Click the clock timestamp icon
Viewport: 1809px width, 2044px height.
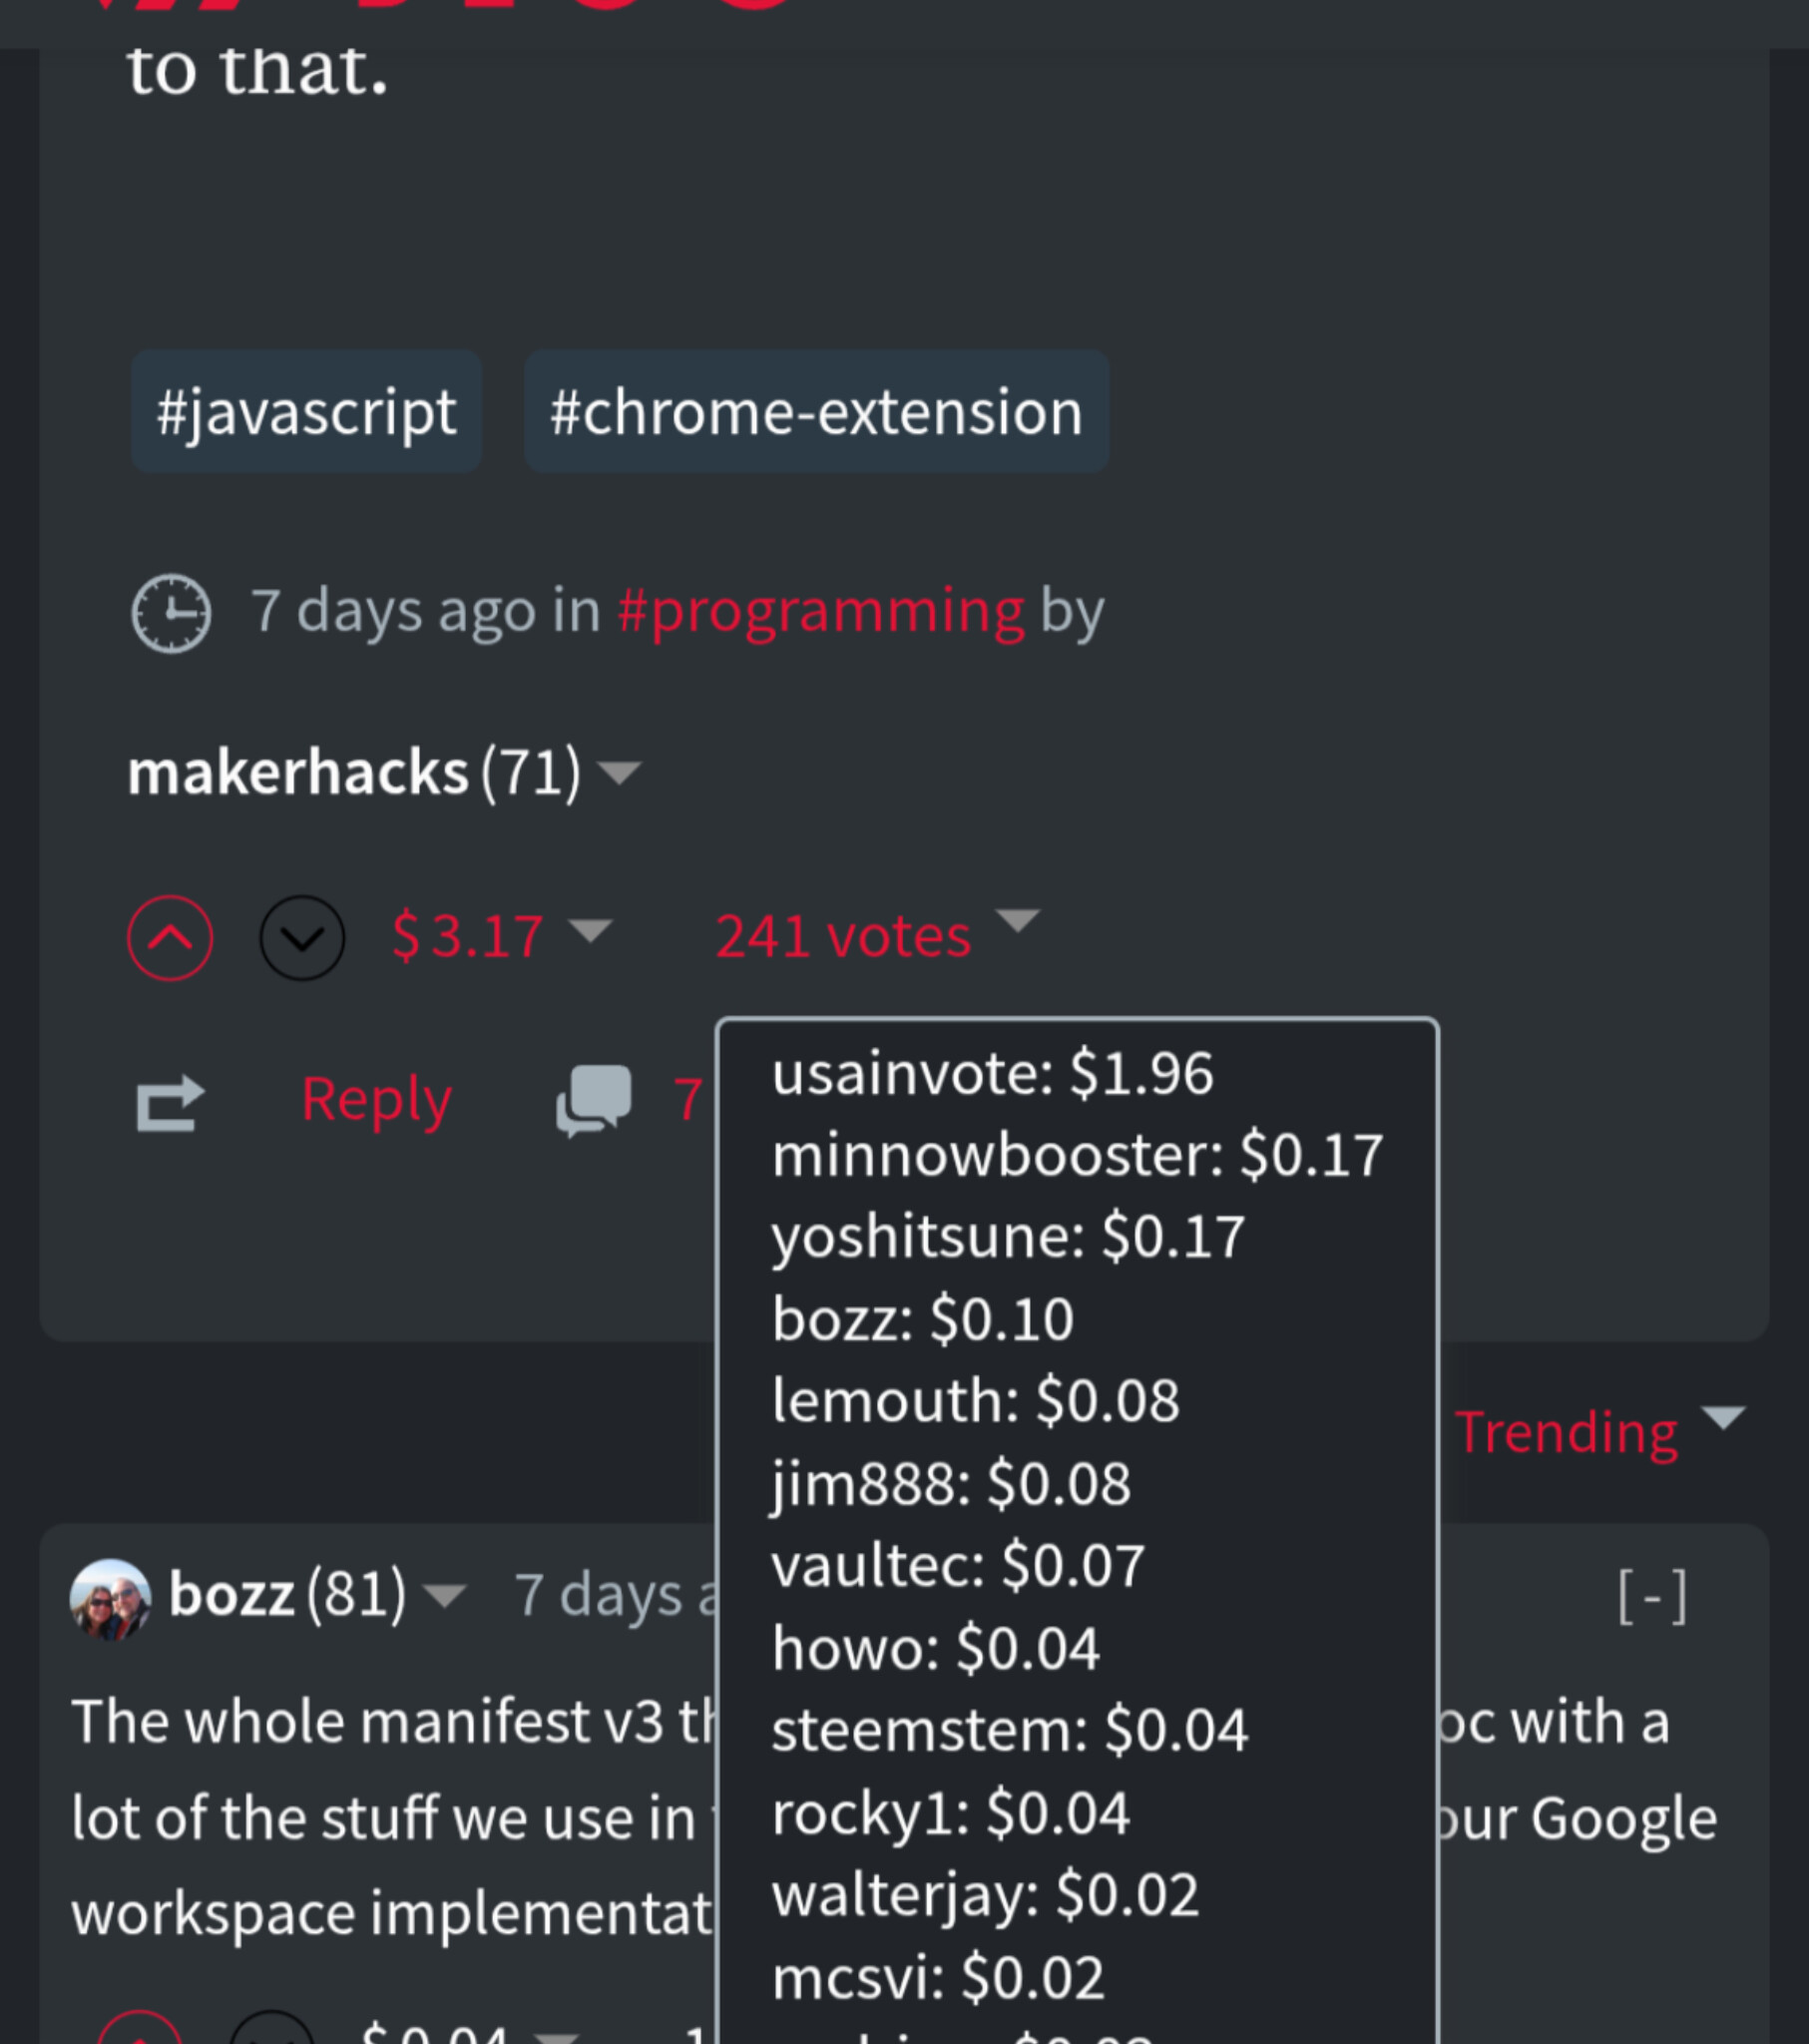coord(171,612)
